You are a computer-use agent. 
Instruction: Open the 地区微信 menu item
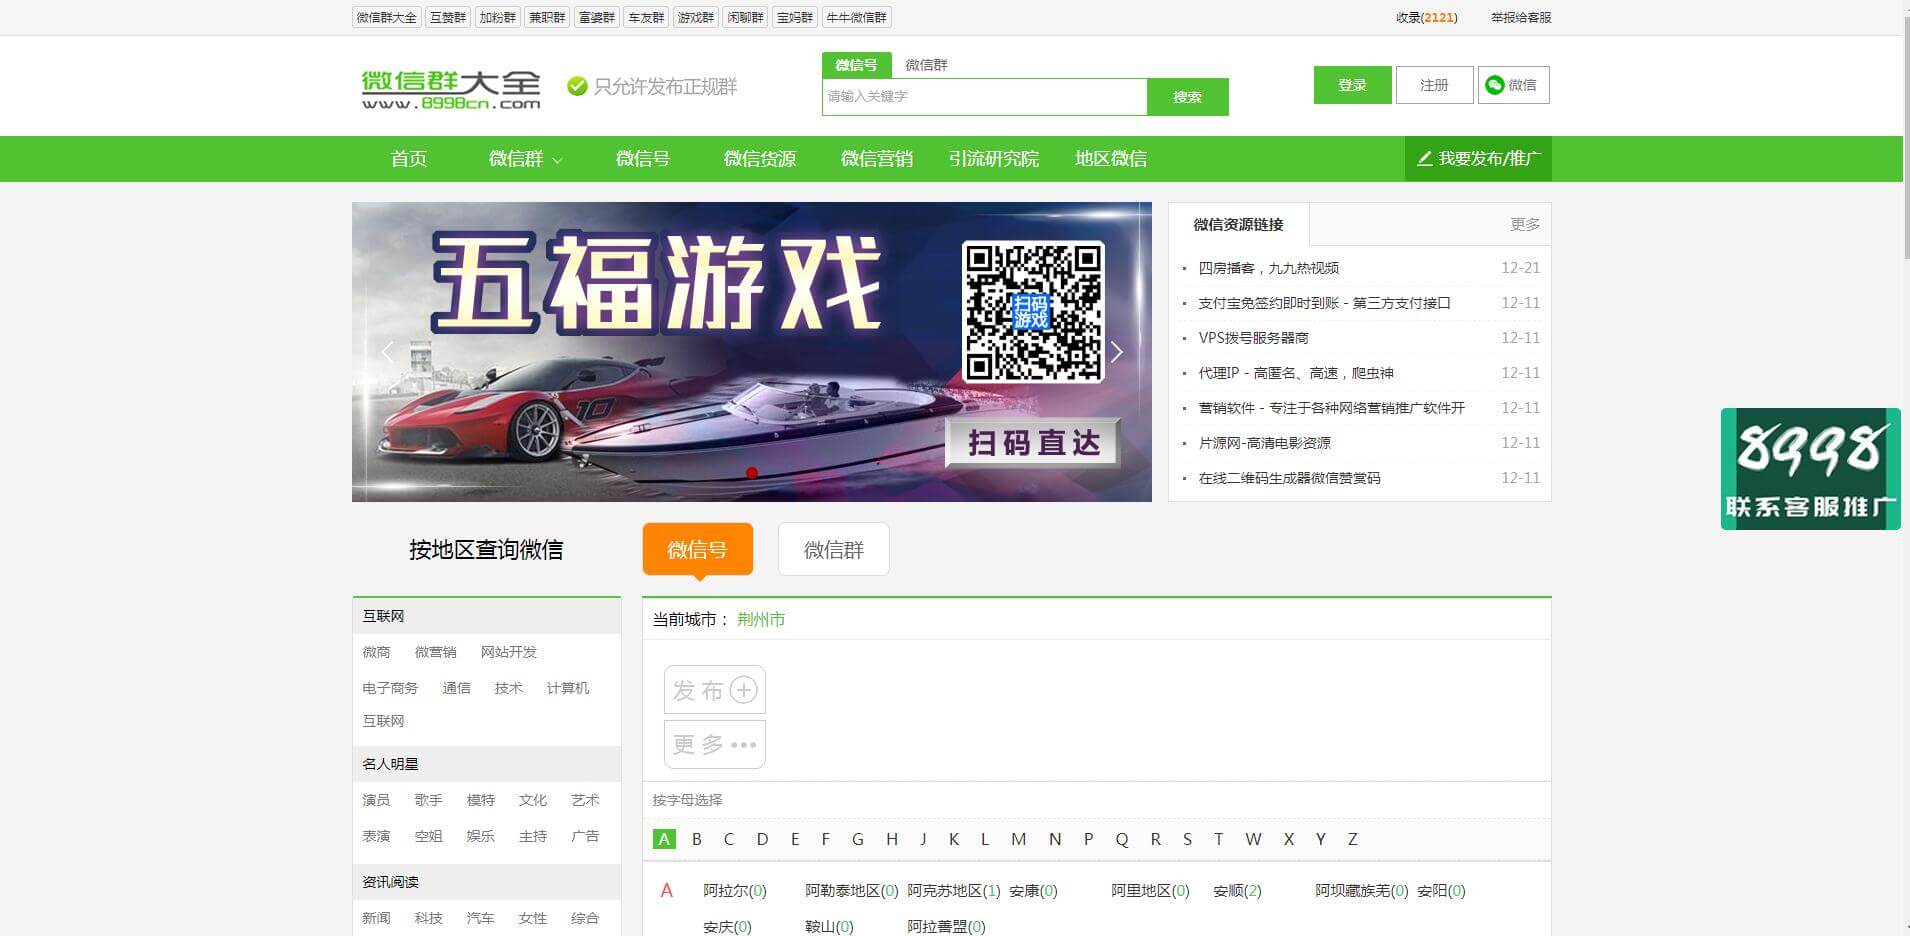click(1110, 158)
